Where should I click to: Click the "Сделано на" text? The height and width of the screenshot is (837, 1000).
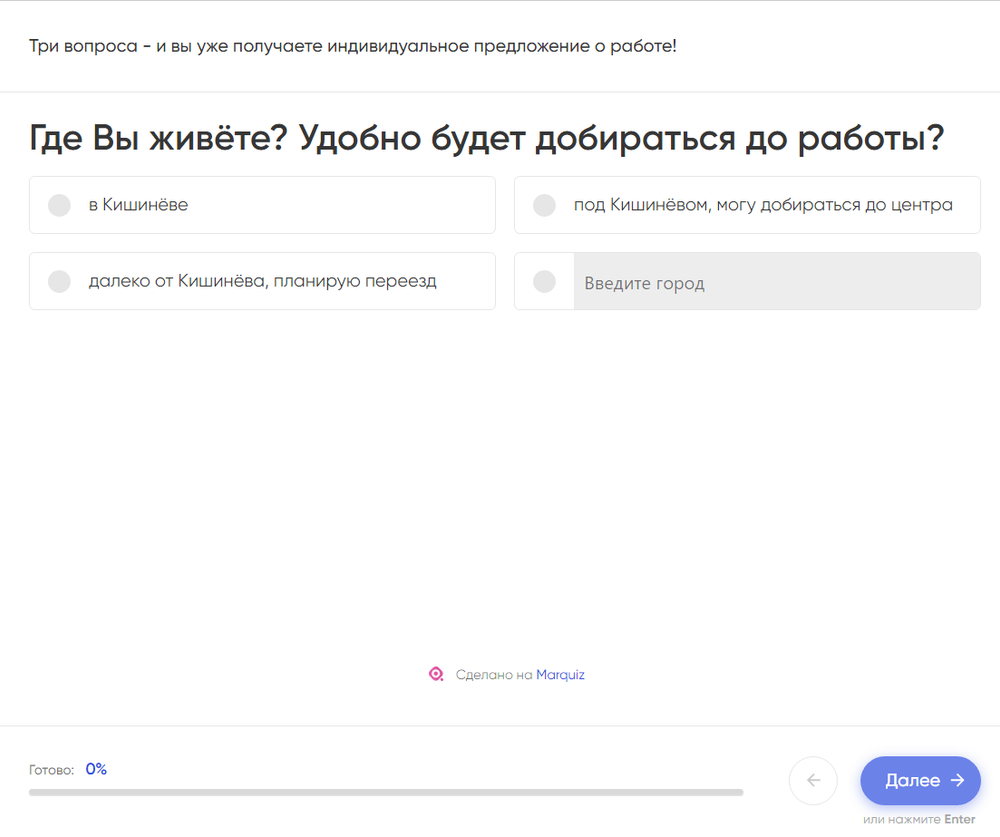click(x=494, y=674)
